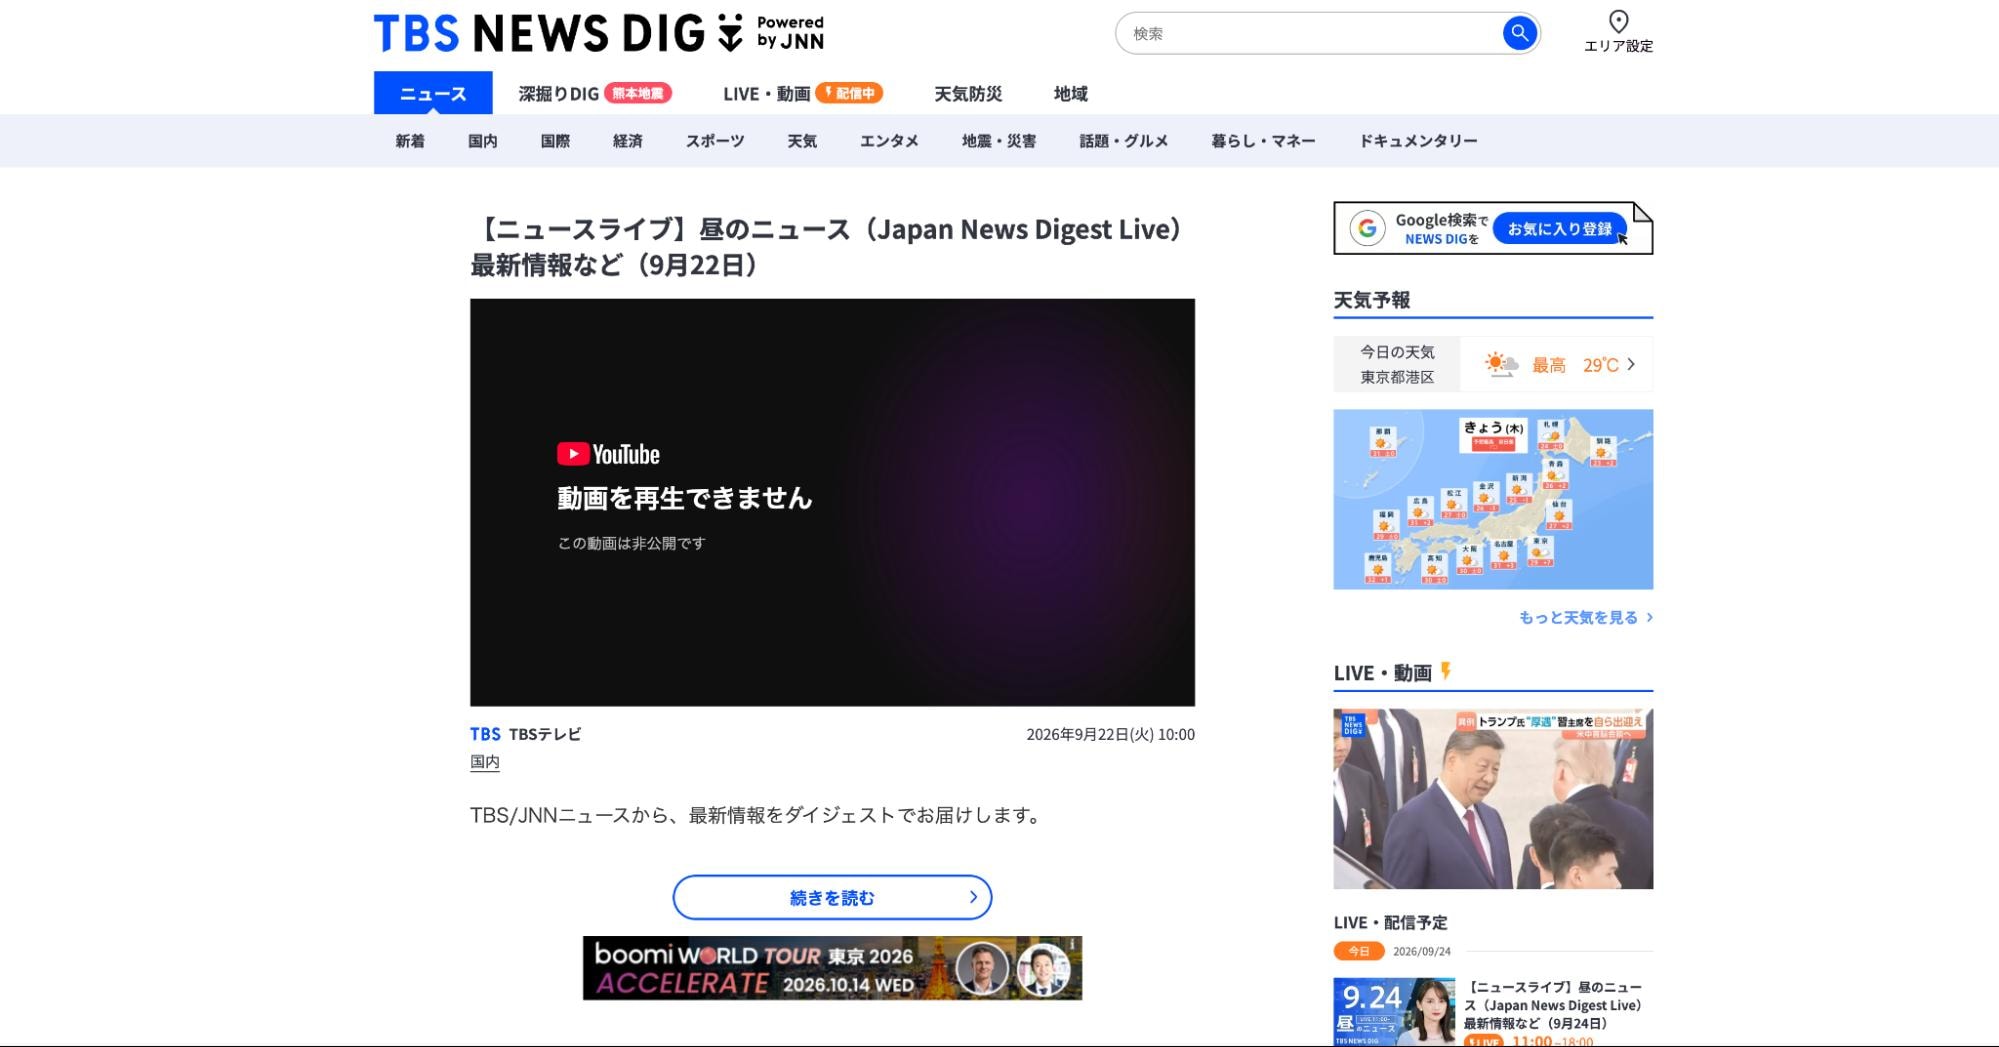Click the 国内 tag under TBSテレビ

pos(485,762)
